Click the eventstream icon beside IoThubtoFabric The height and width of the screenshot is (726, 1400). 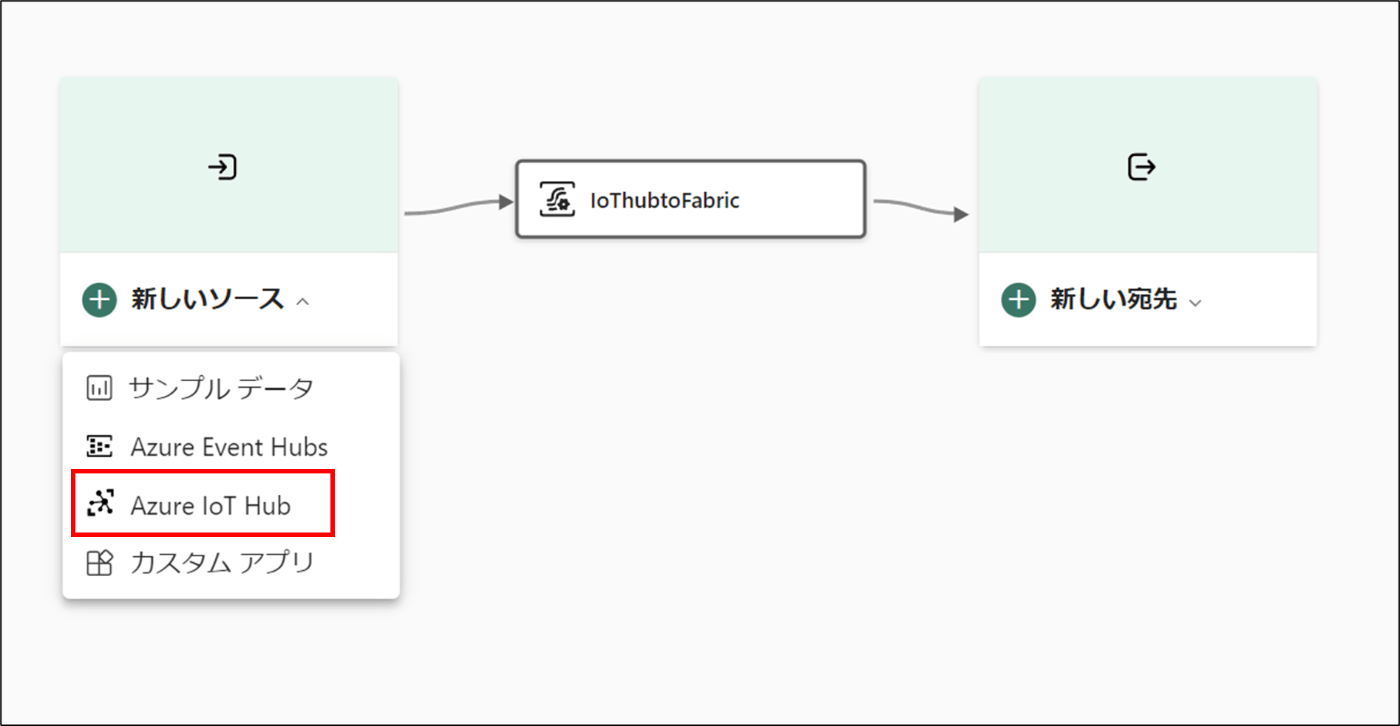(x=557, y=200)
